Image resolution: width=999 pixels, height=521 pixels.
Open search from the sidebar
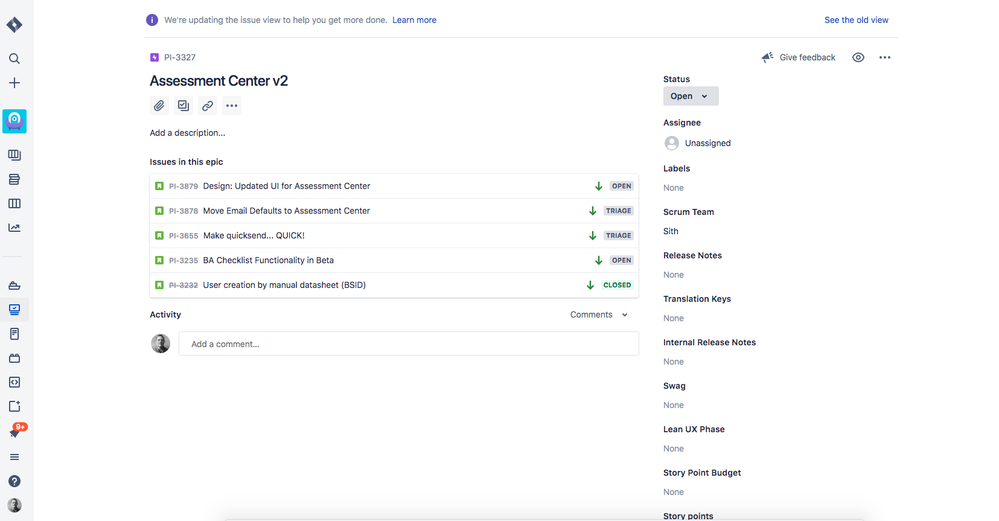click(14, 59)
